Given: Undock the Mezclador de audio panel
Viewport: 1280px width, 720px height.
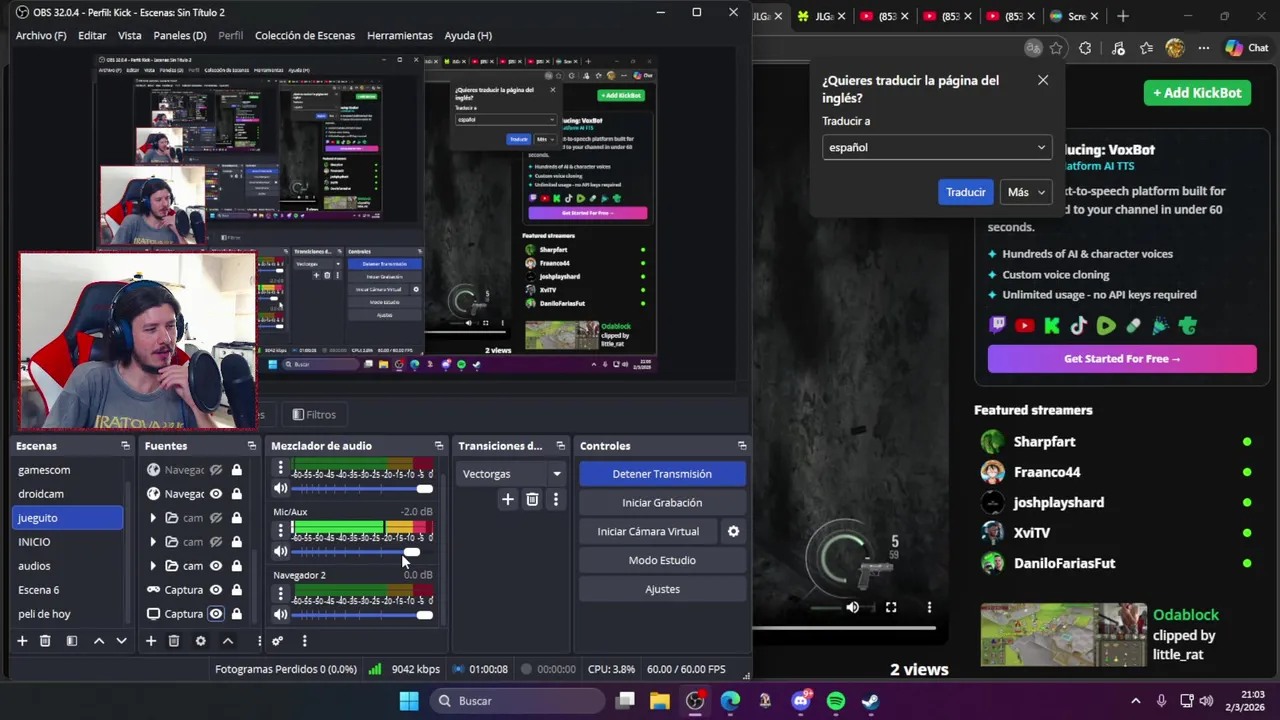Looking at the screenshot, I should [x=438, y=446].
